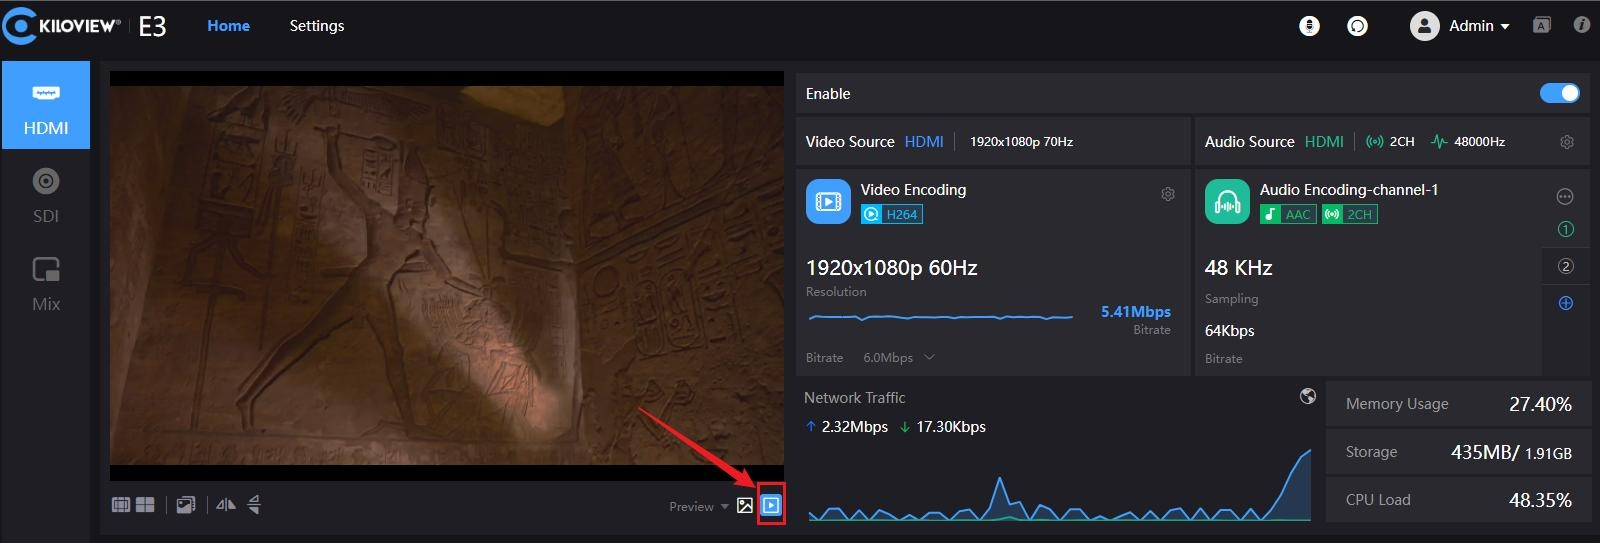
Task: Click the 64Kbps audio bitrate value
Action: [1230, 331]
